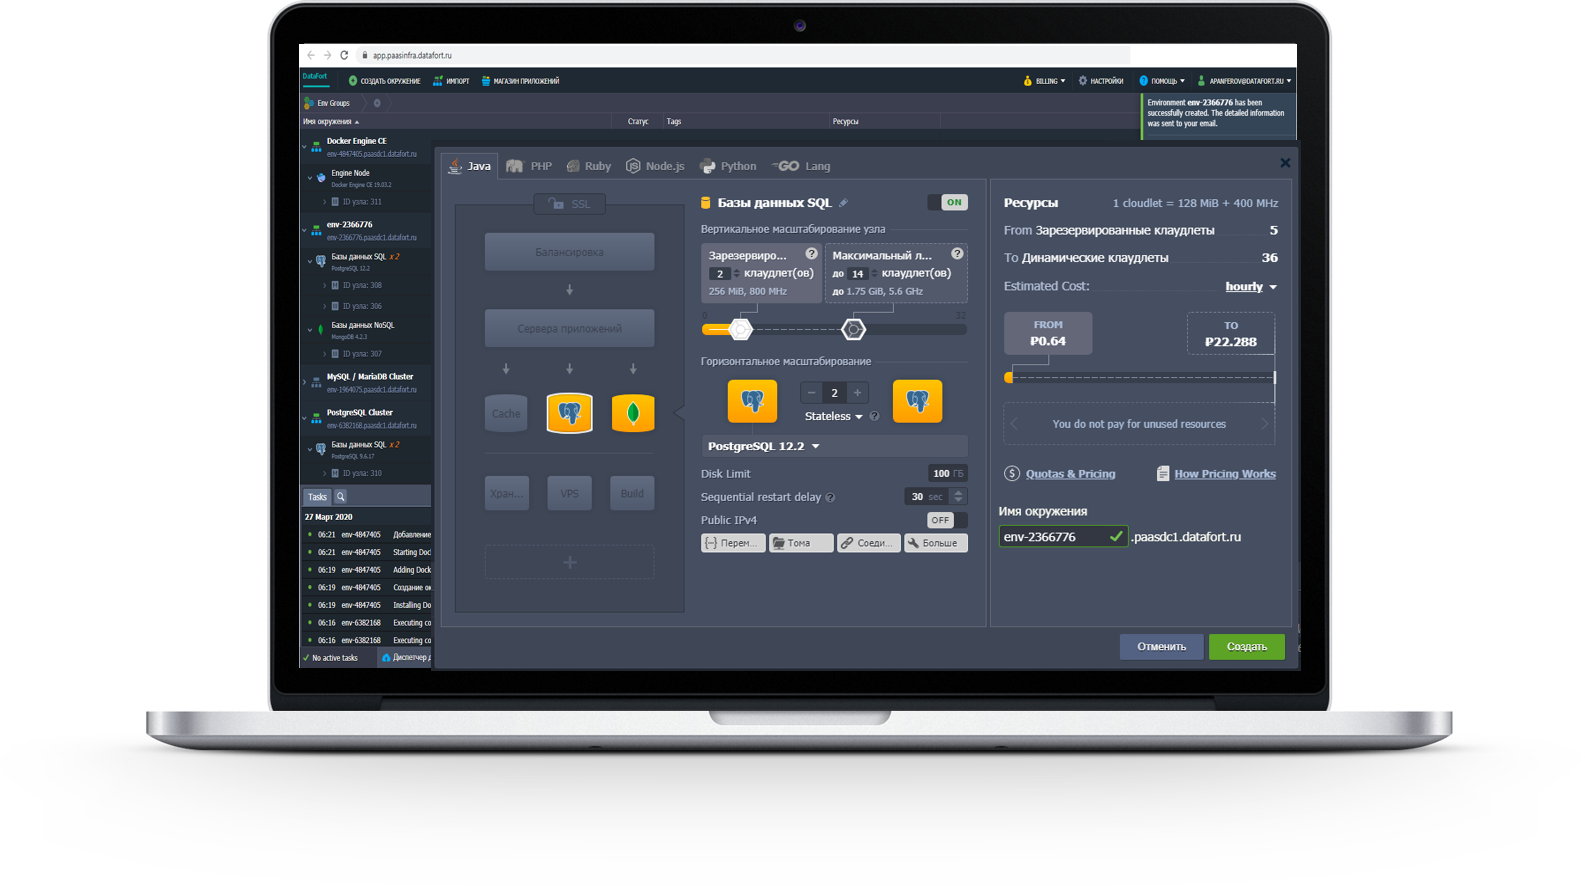Toggle the Сервера приложений layer block
This screenshot has width=1585, height=886.
[x=569, y=328]
